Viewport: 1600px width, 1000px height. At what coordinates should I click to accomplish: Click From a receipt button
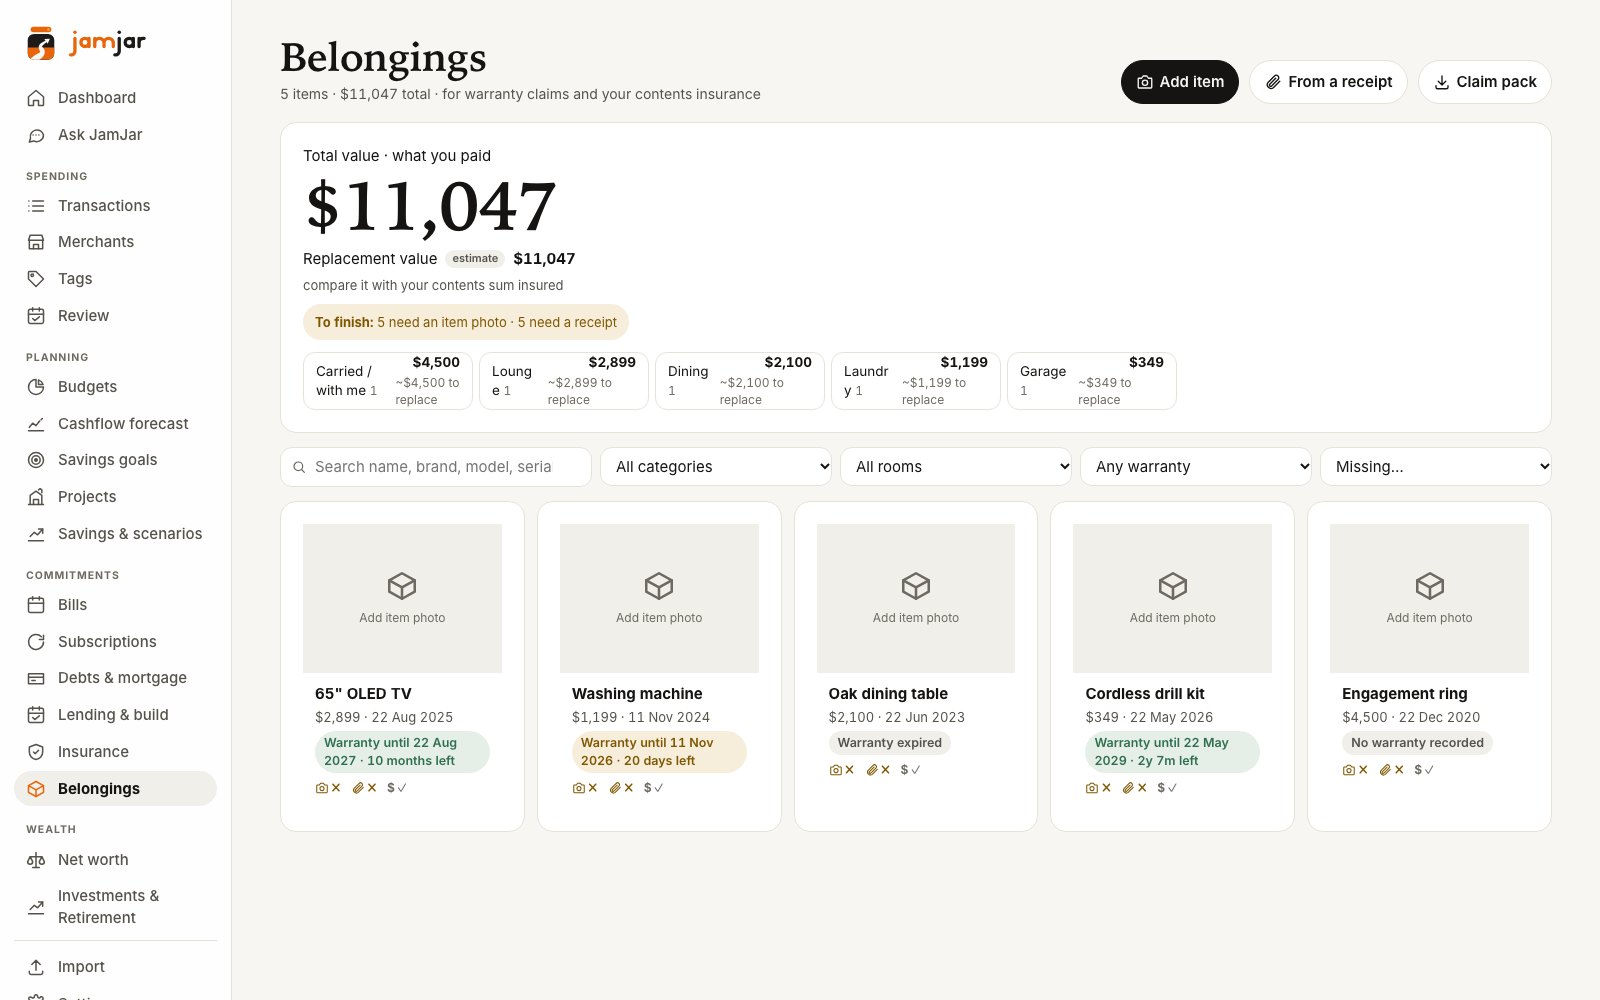pos(1328,82)
